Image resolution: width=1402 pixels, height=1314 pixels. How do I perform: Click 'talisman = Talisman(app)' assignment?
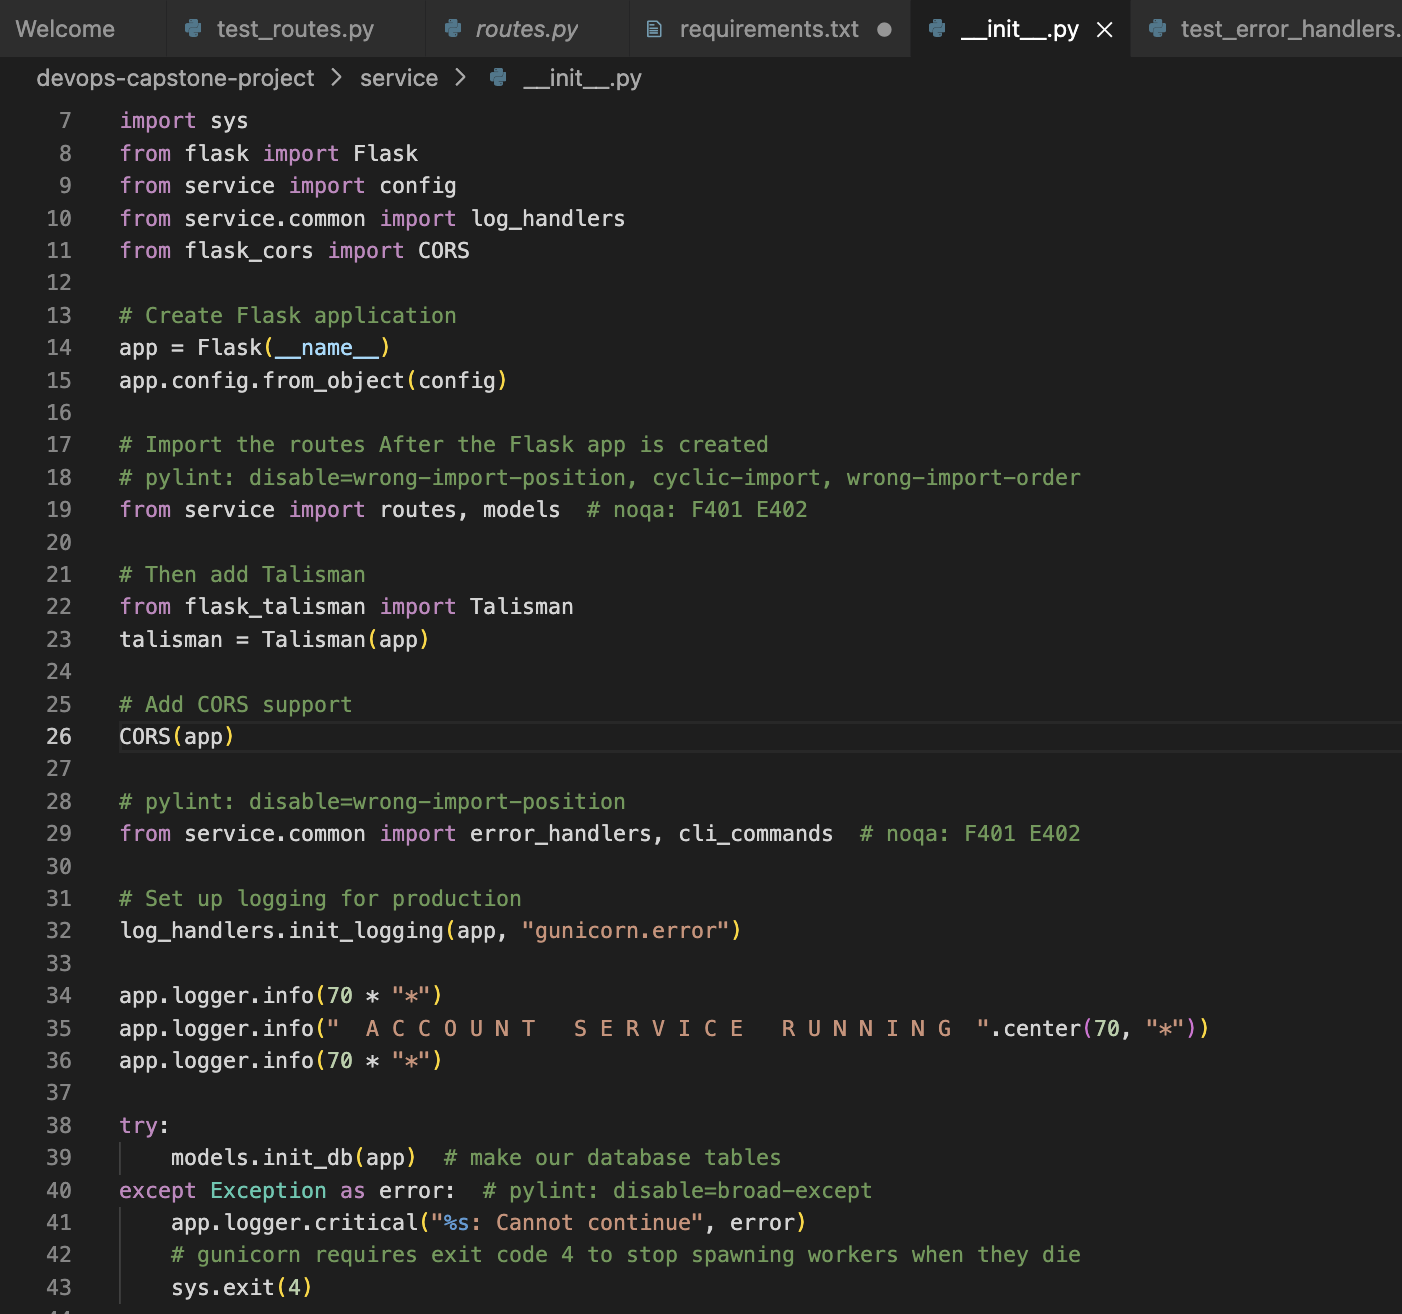click(x=275, y=640)
